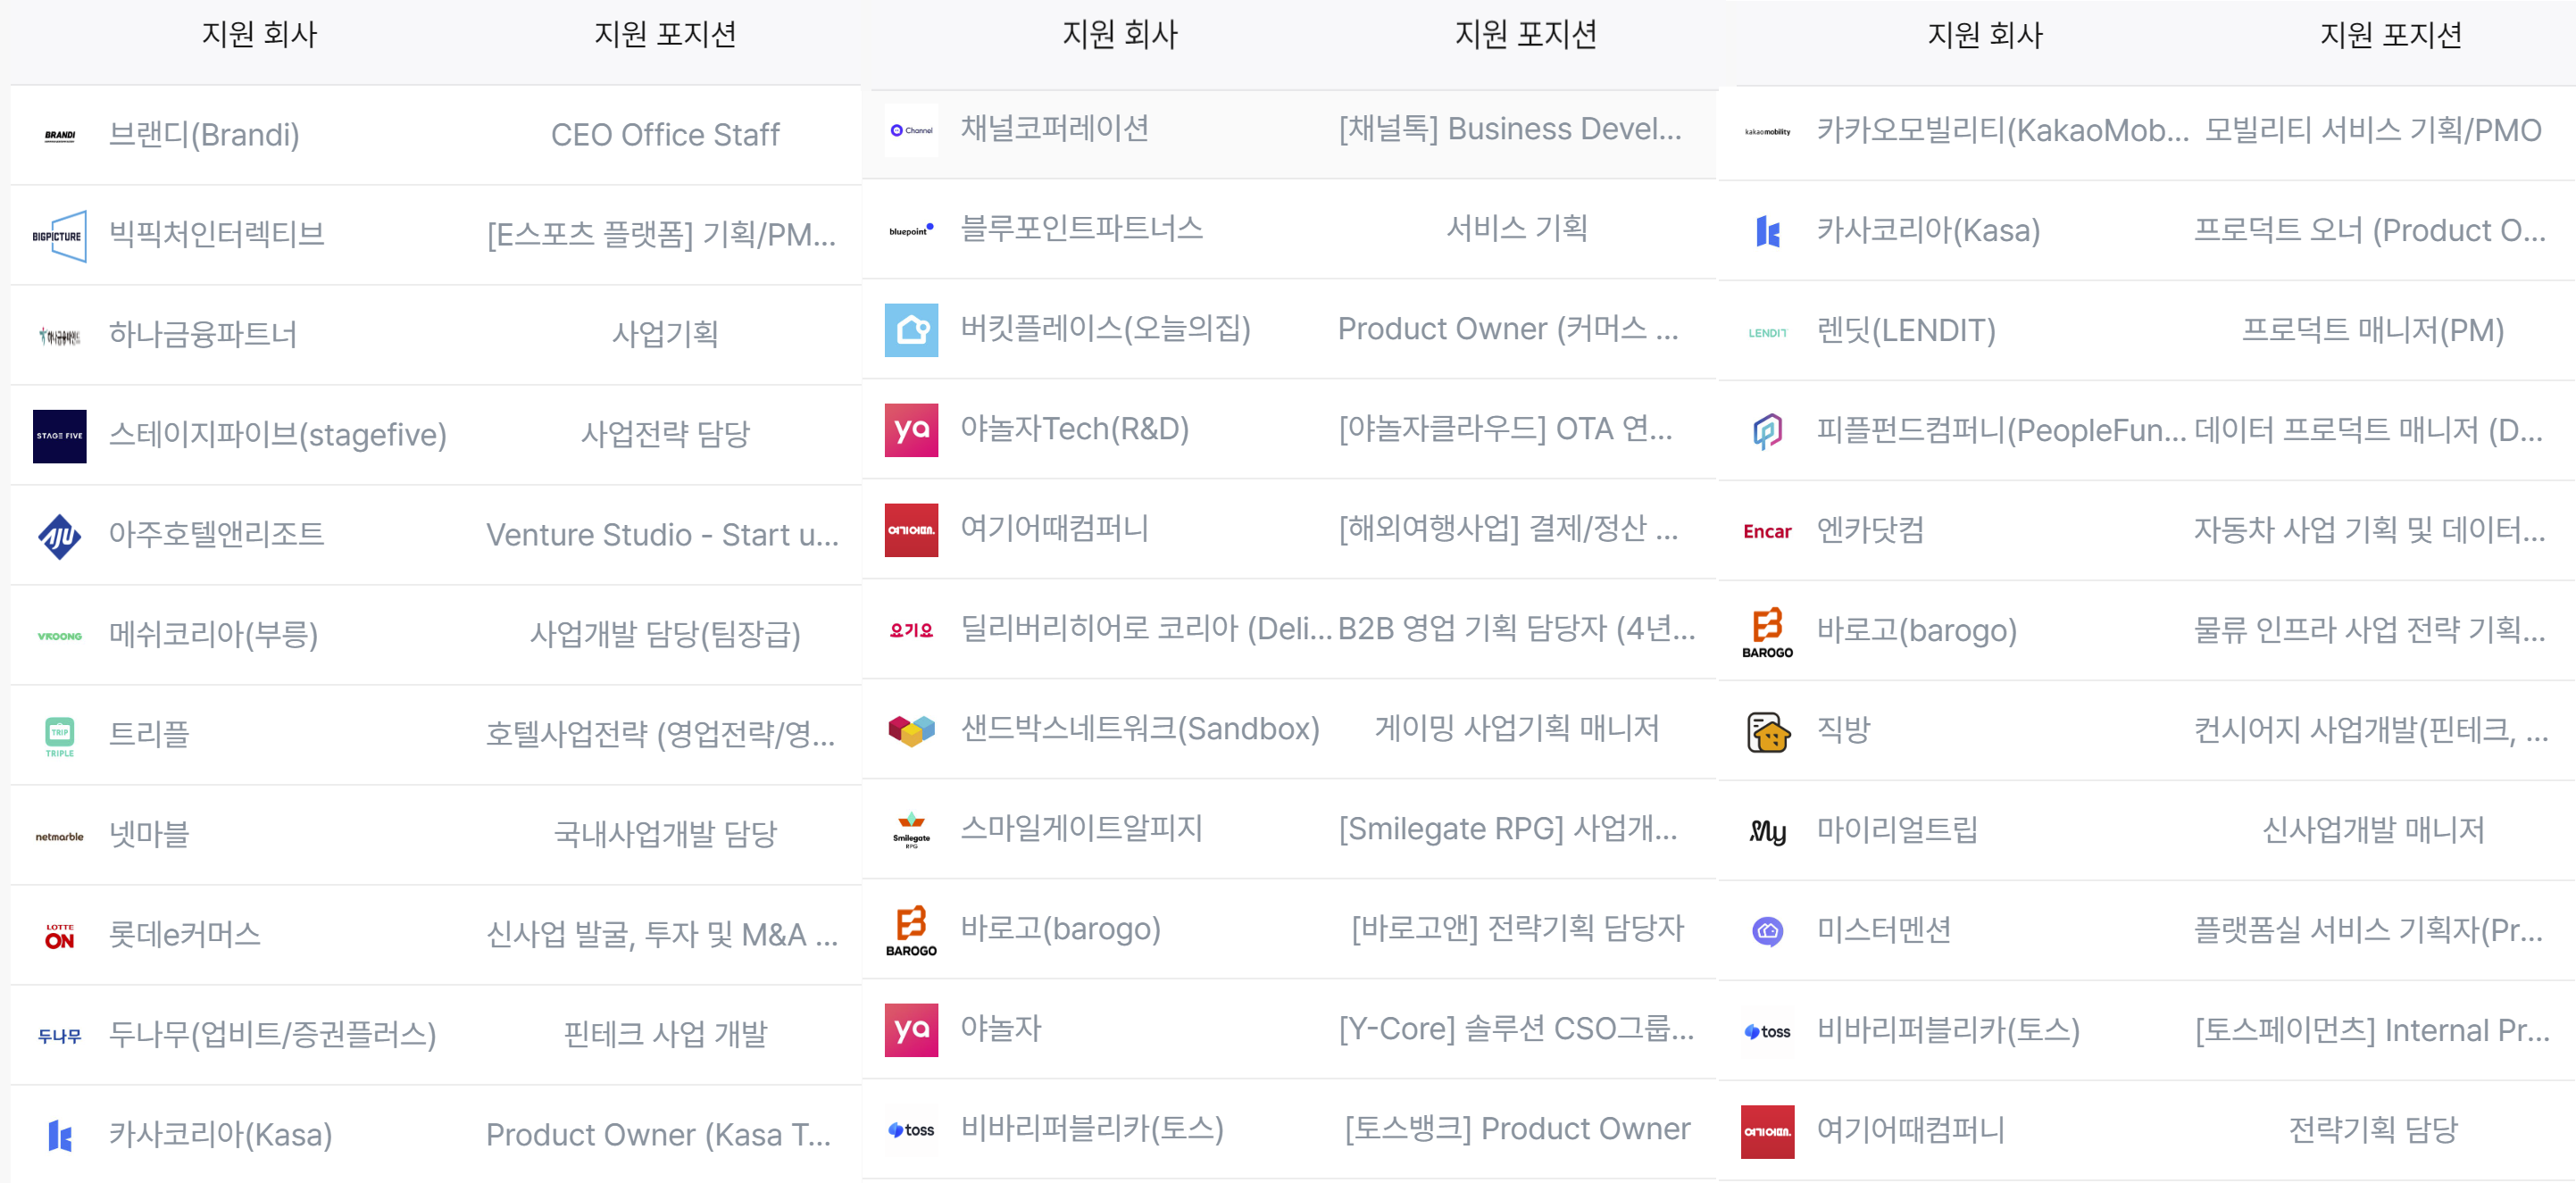
Task: Click the 여기어때 logo beside [해외여행사업] 결제/정산
Action: [x=911, y=530]
